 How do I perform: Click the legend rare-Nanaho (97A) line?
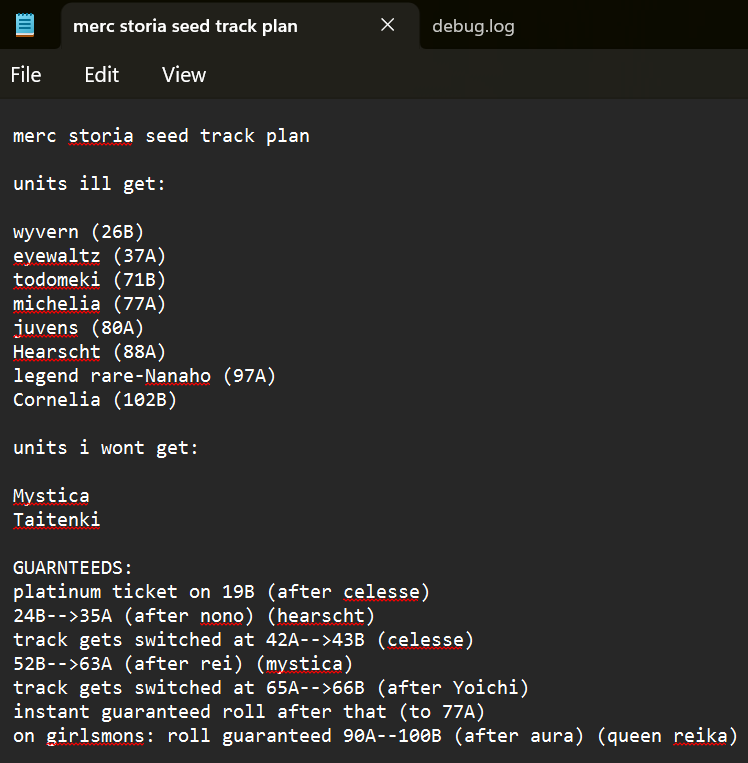144,376
